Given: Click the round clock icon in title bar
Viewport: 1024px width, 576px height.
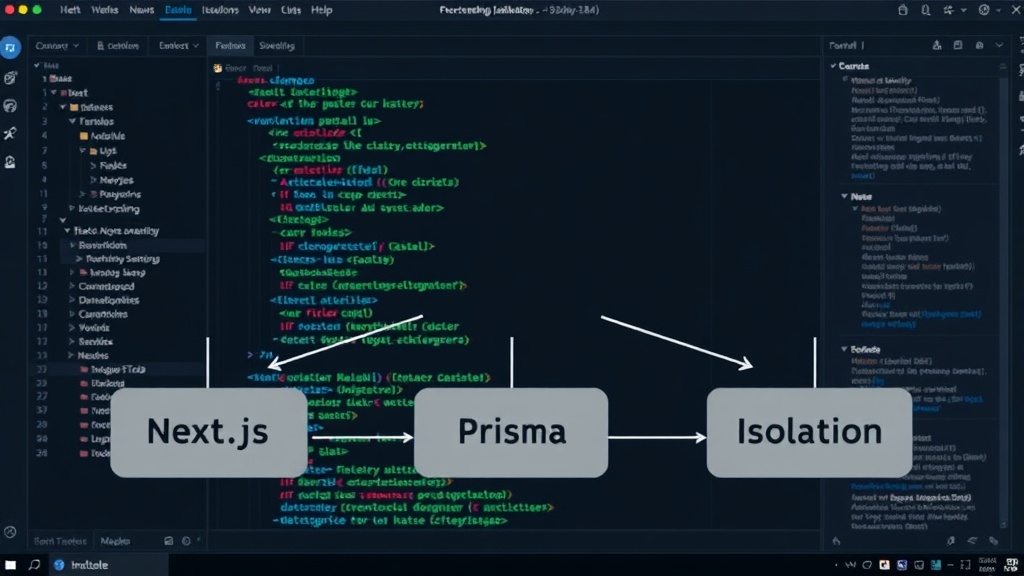Looking at the screenshot, I should [x=984, y=10].
